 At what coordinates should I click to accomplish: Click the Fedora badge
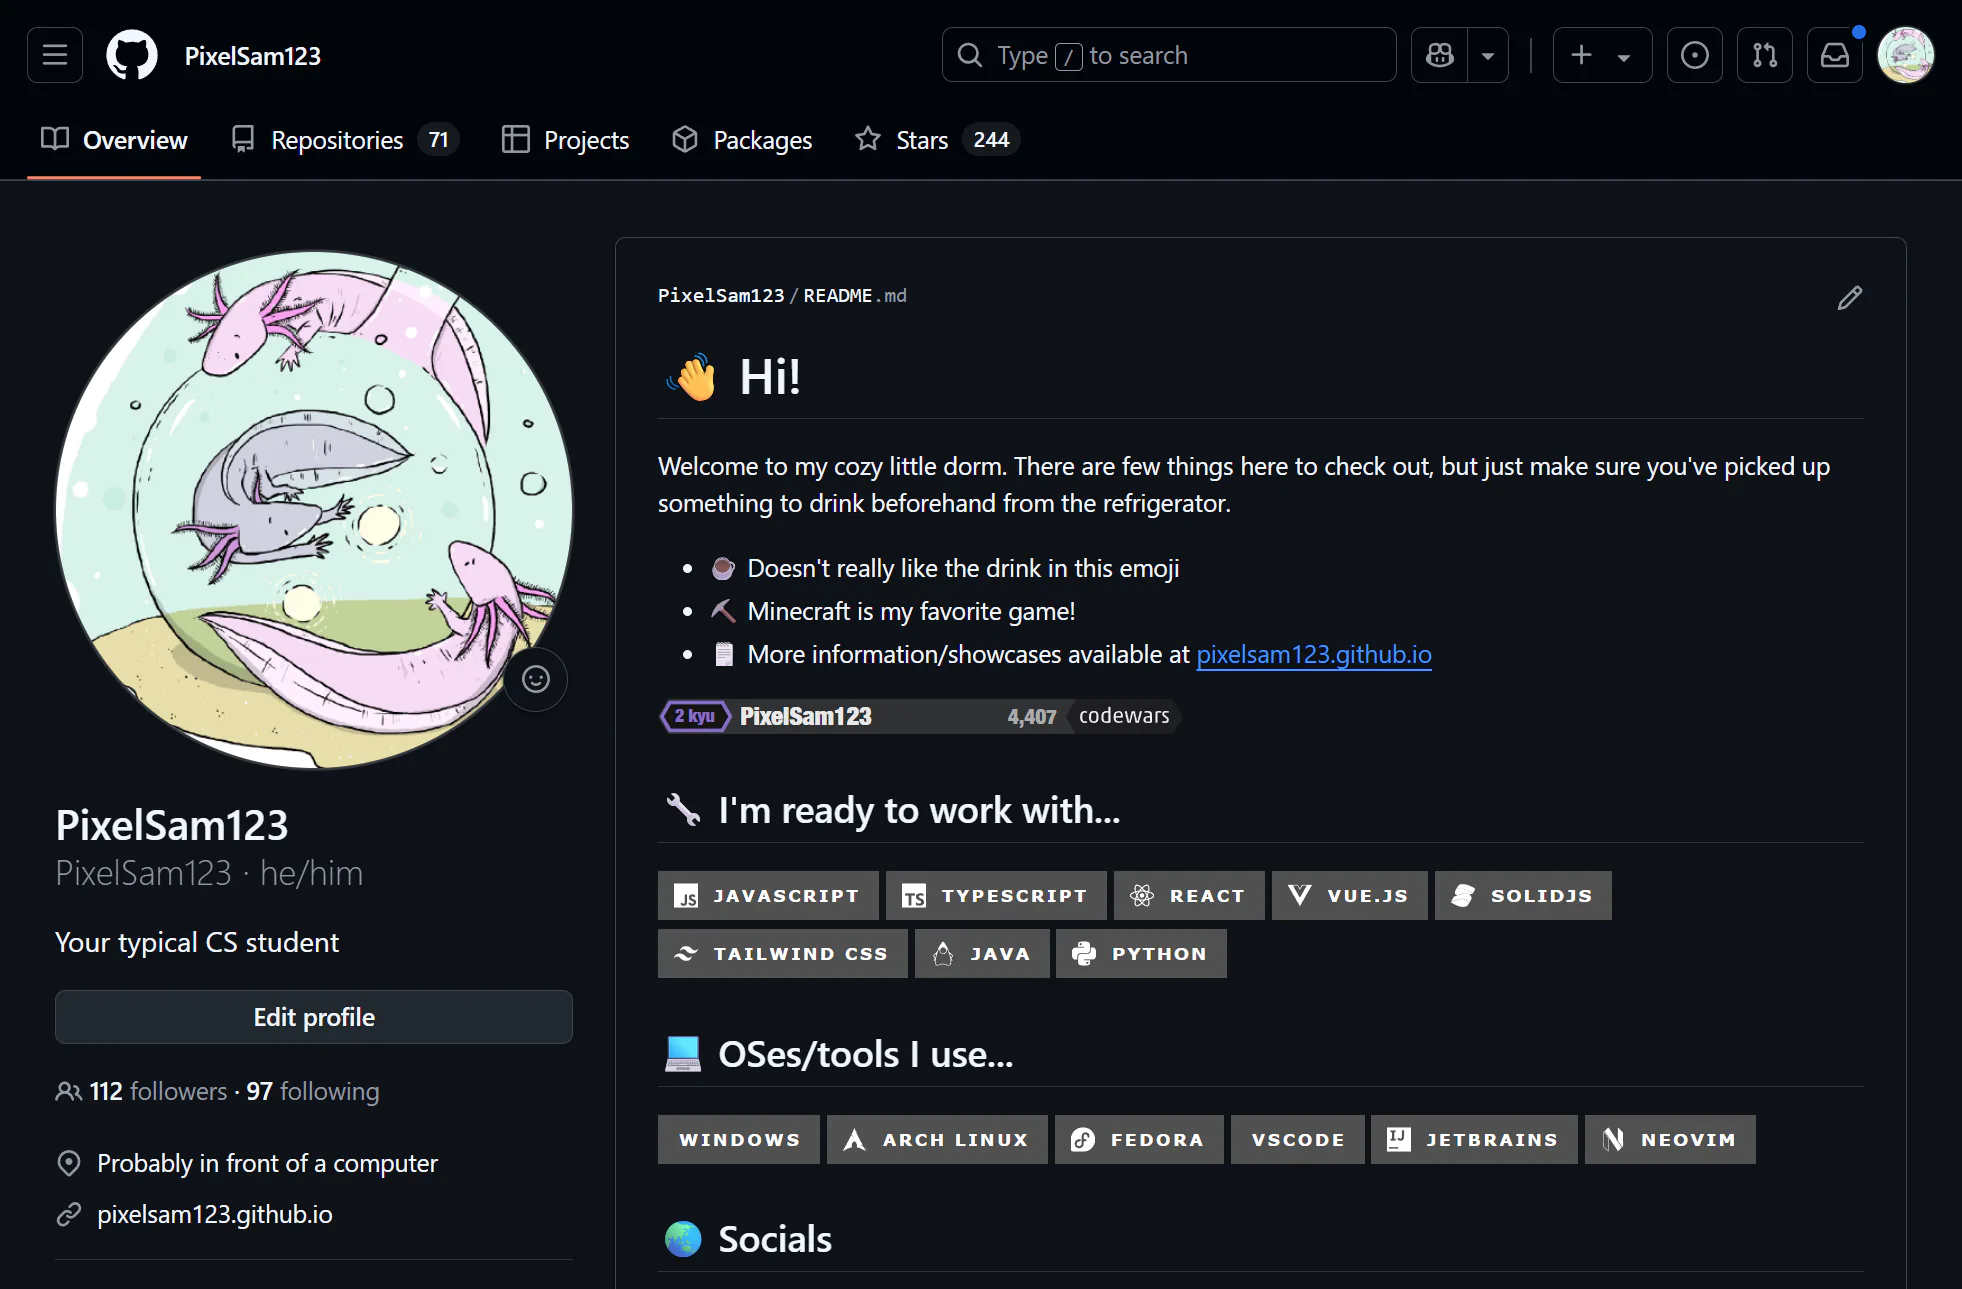(1139, 1139)
